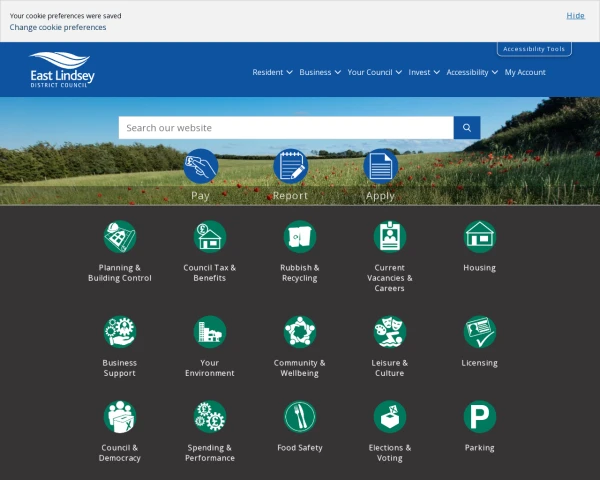
Task: Open the Rubbish & Recycling icon
Action: [300, 237]
